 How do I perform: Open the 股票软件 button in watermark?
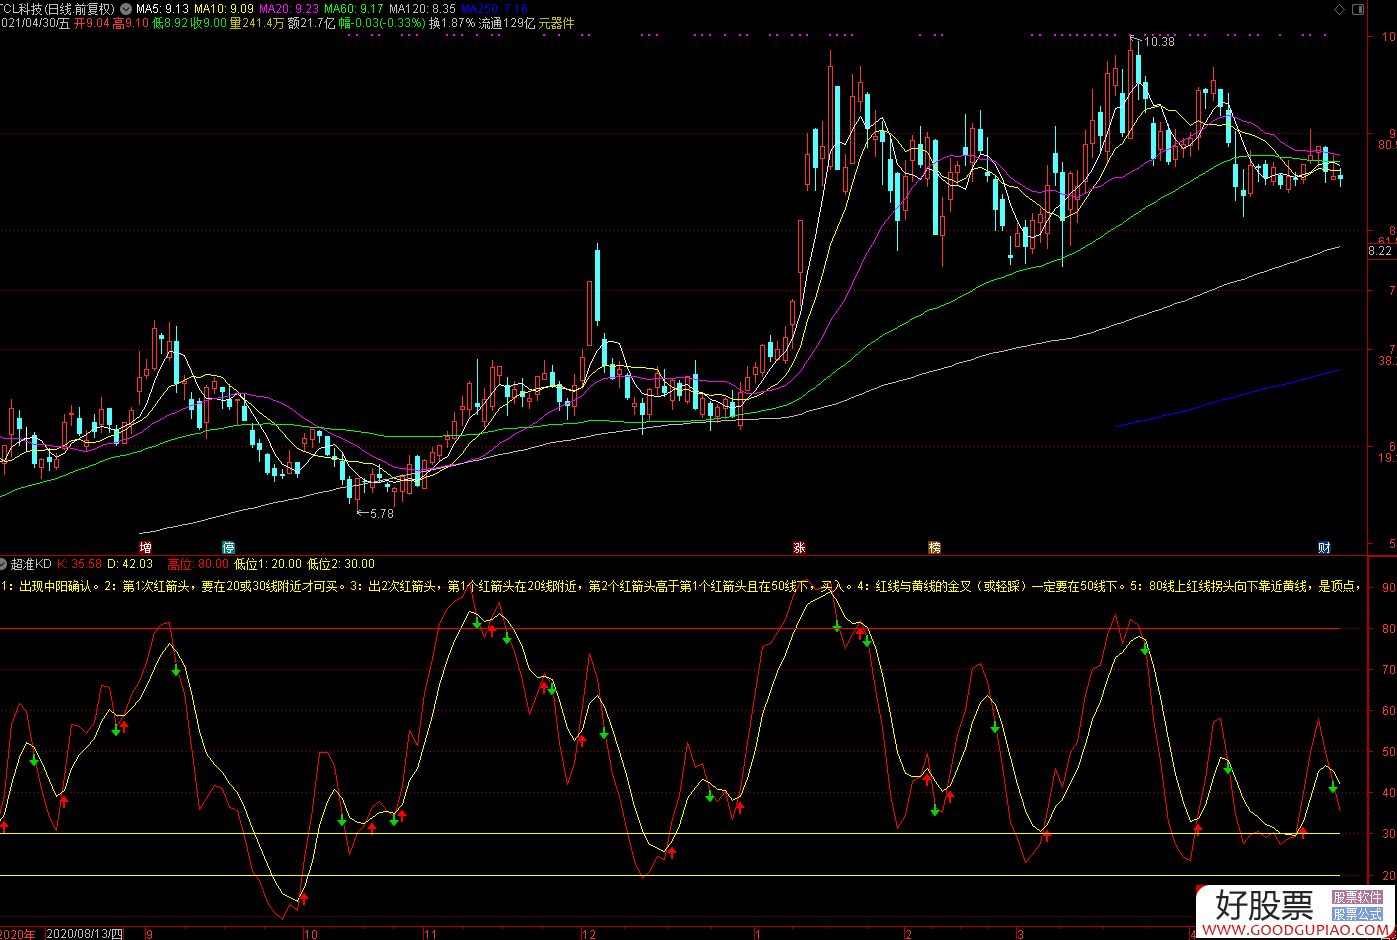[x=1357, y=898]
